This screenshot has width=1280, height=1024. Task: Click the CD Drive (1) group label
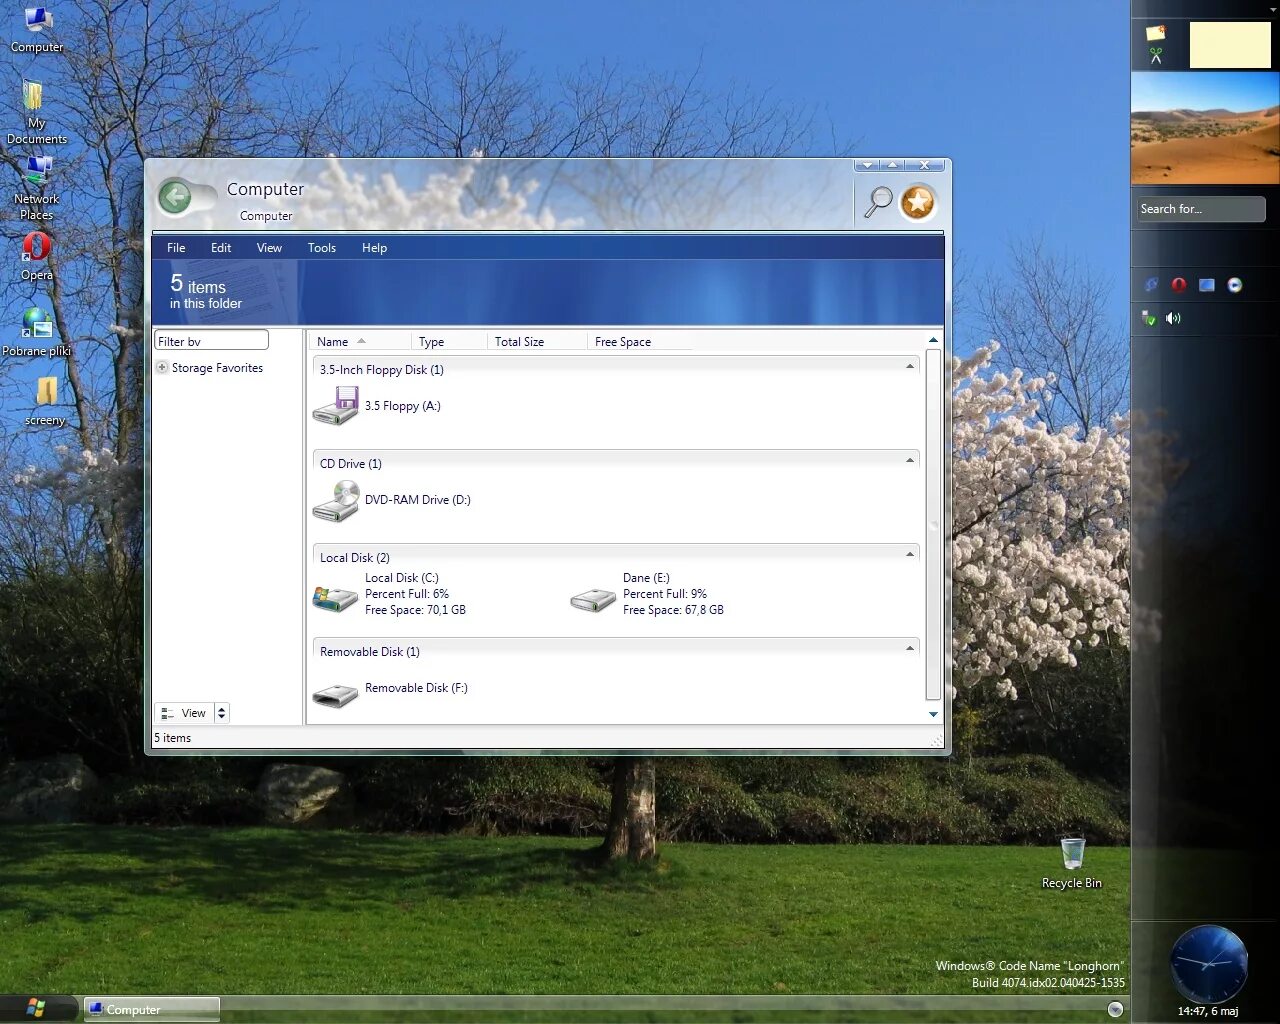click(x=351, y=464)
